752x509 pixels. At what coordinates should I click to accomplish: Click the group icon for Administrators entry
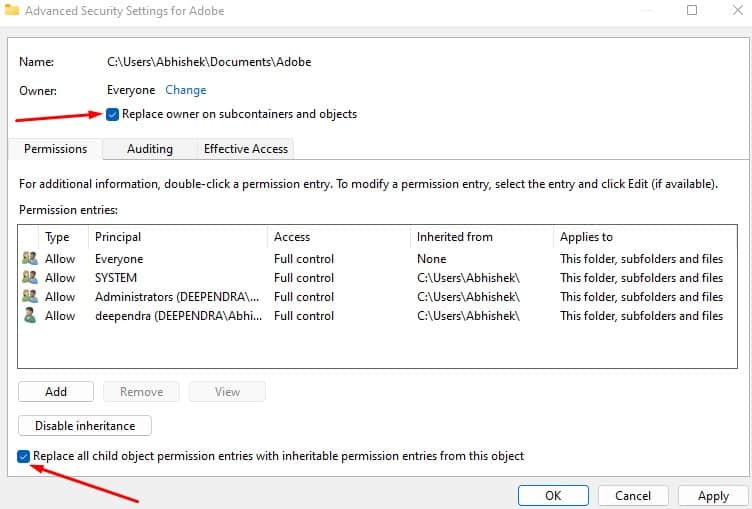(30, 296)
